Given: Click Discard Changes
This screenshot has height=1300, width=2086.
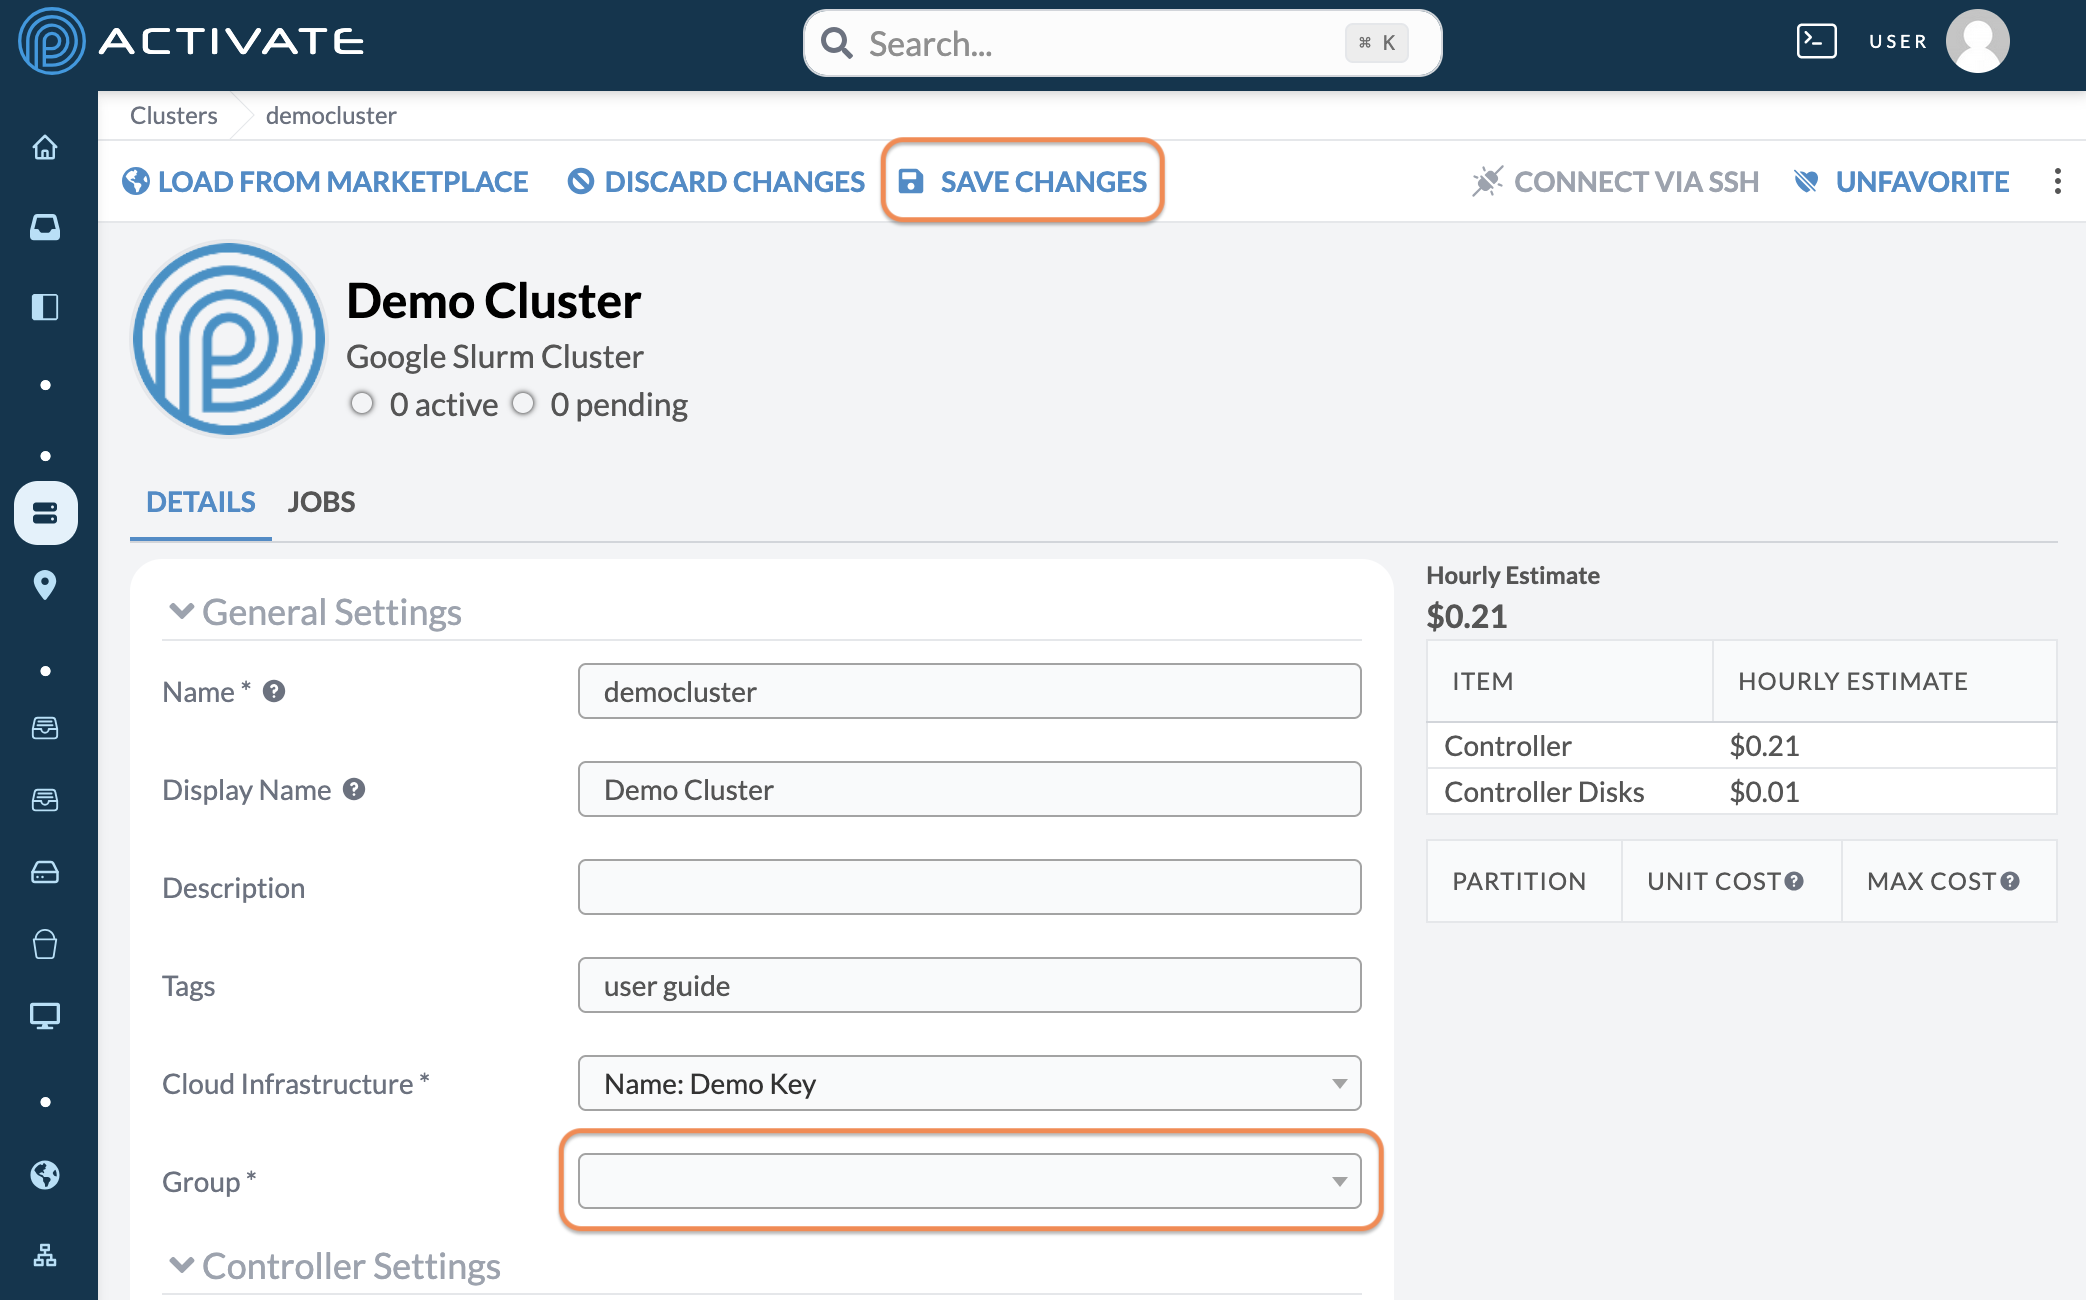Looking at the screenshot, I should coord(716,181).
